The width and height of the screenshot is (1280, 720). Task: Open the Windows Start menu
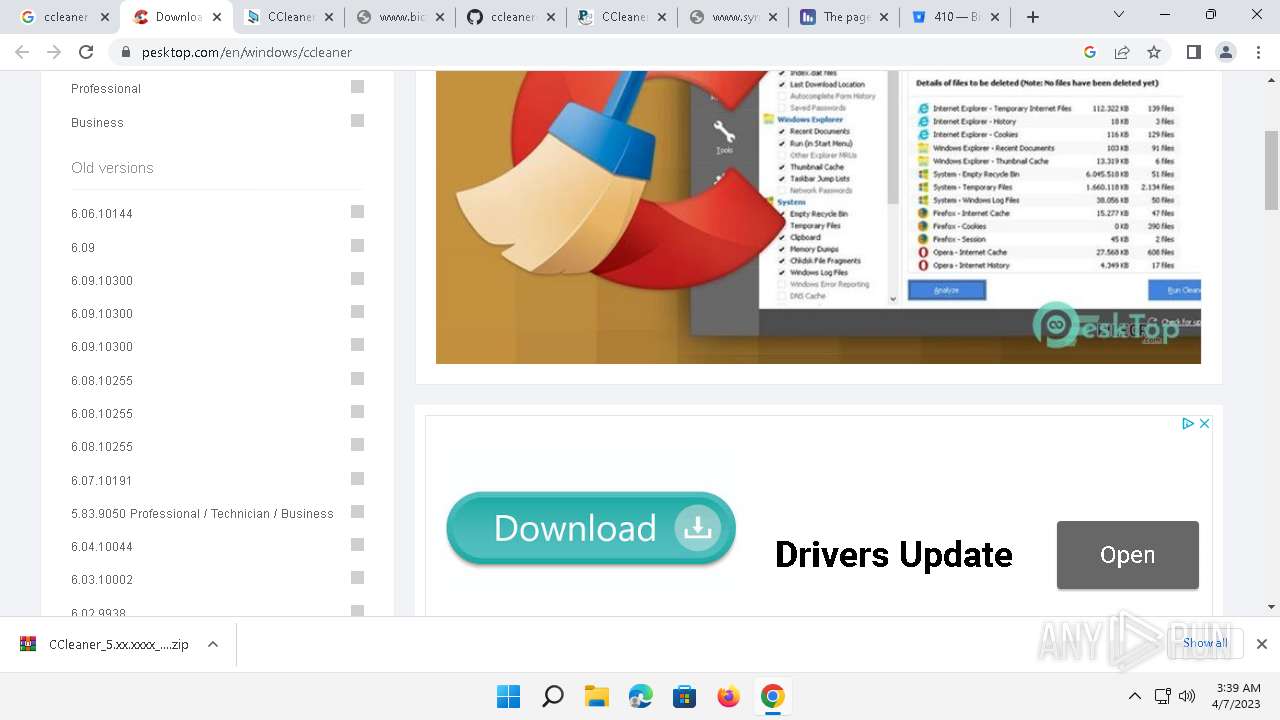click(508, 696)
